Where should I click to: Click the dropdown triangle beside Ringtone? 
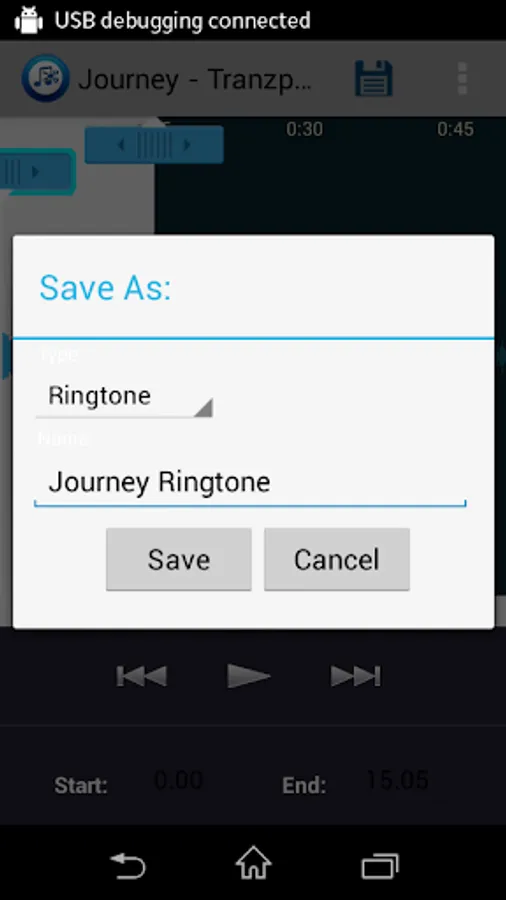click(x=203, y=407)
